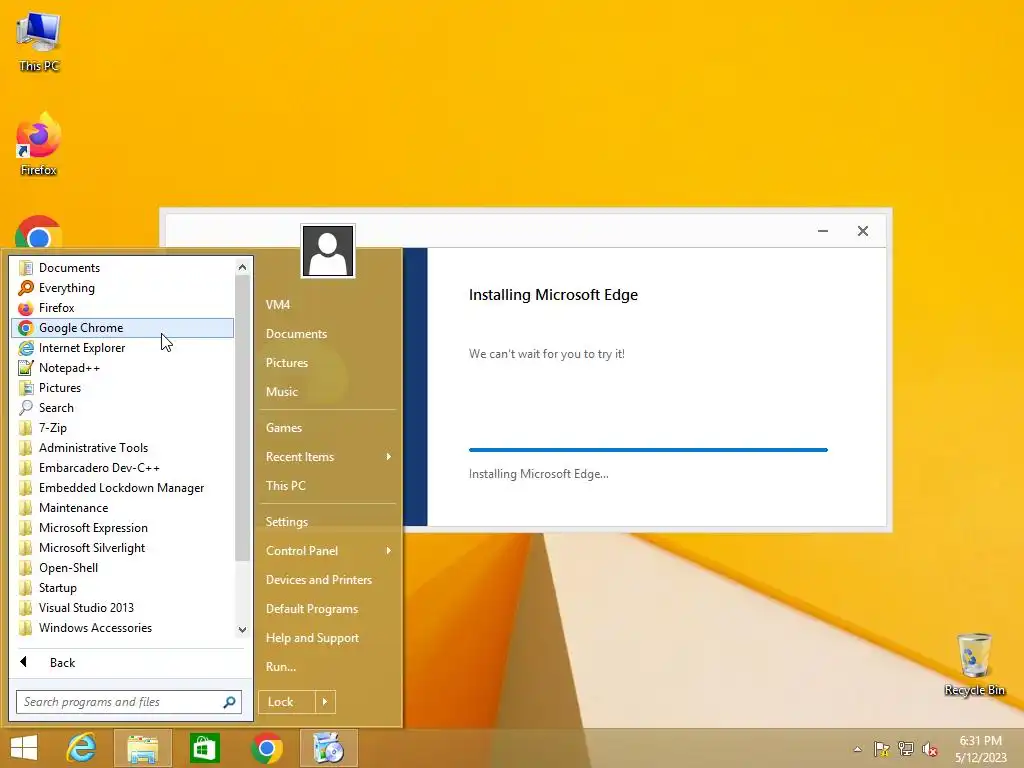
Task: Launch Firefox from desktop shortcut
Action: click(39, 144)
